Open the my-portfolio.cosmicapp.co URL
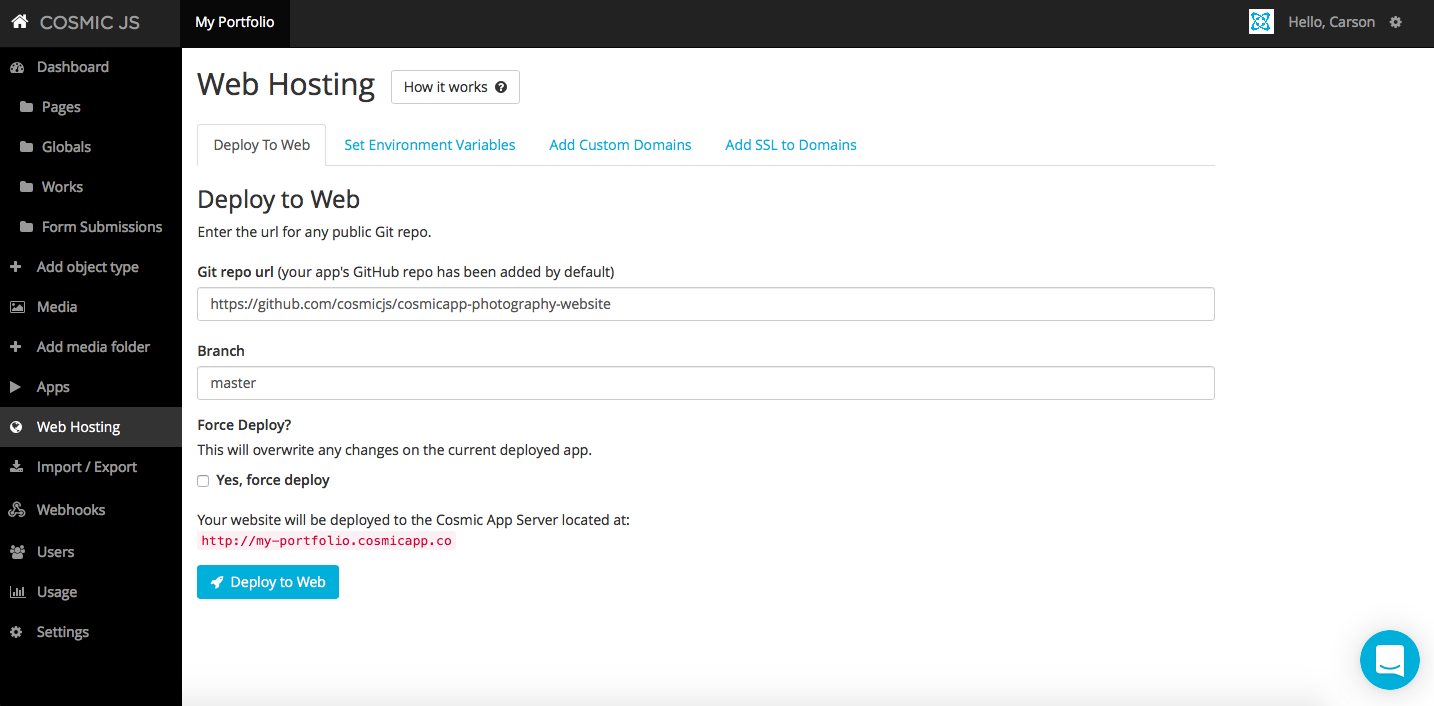The width and height of the screenshot is (1434, 706). coord(326,541)
